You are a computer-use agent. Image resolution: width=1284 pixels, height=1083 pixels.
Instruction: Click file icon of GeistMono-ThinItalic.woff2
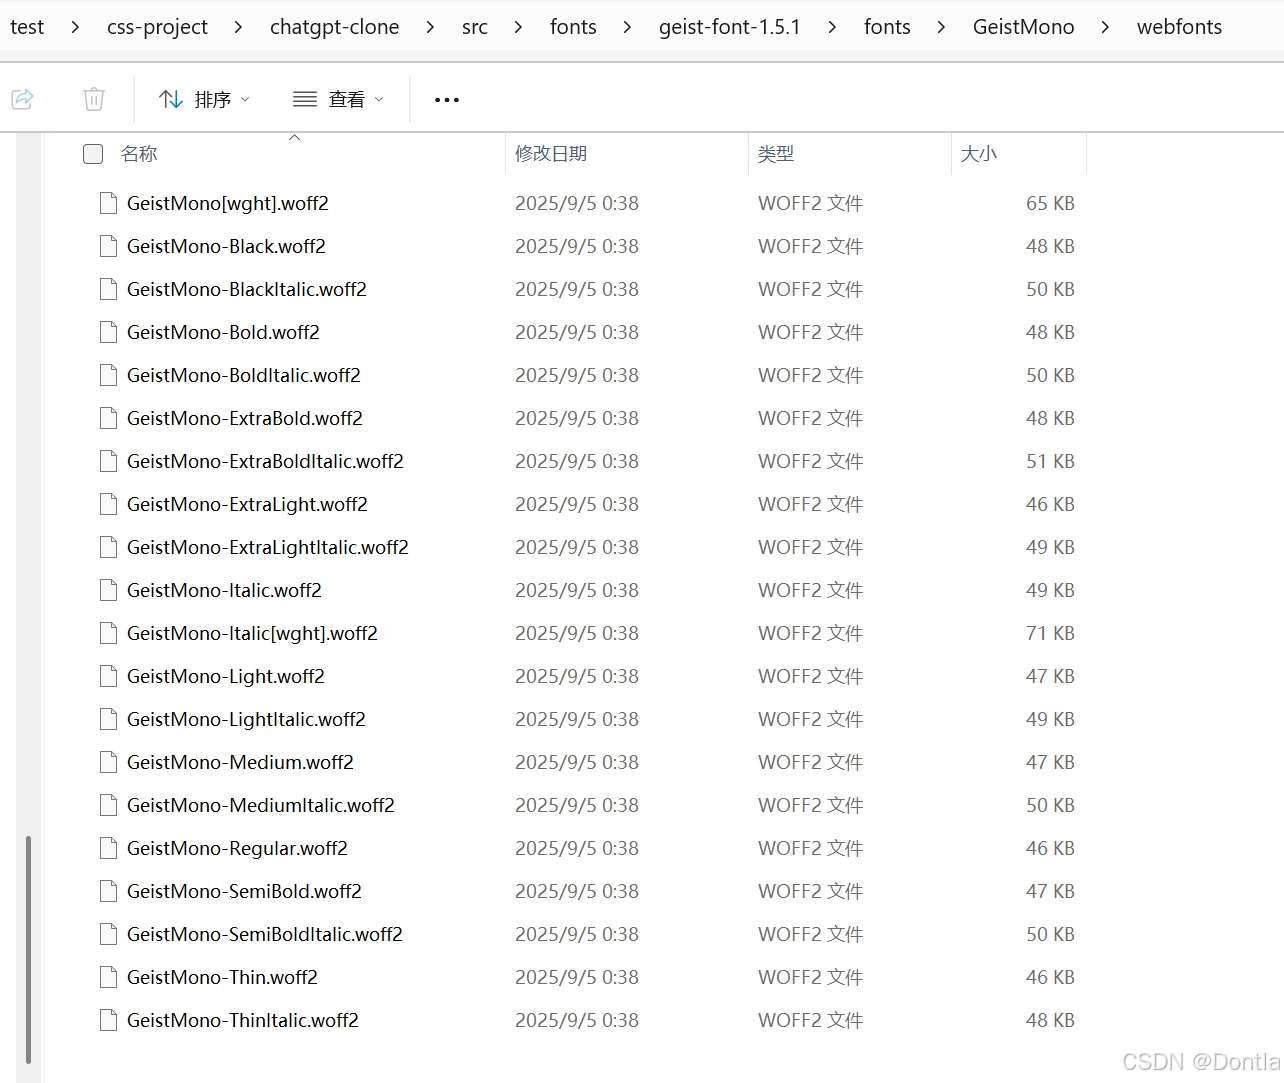point(108,1020)
